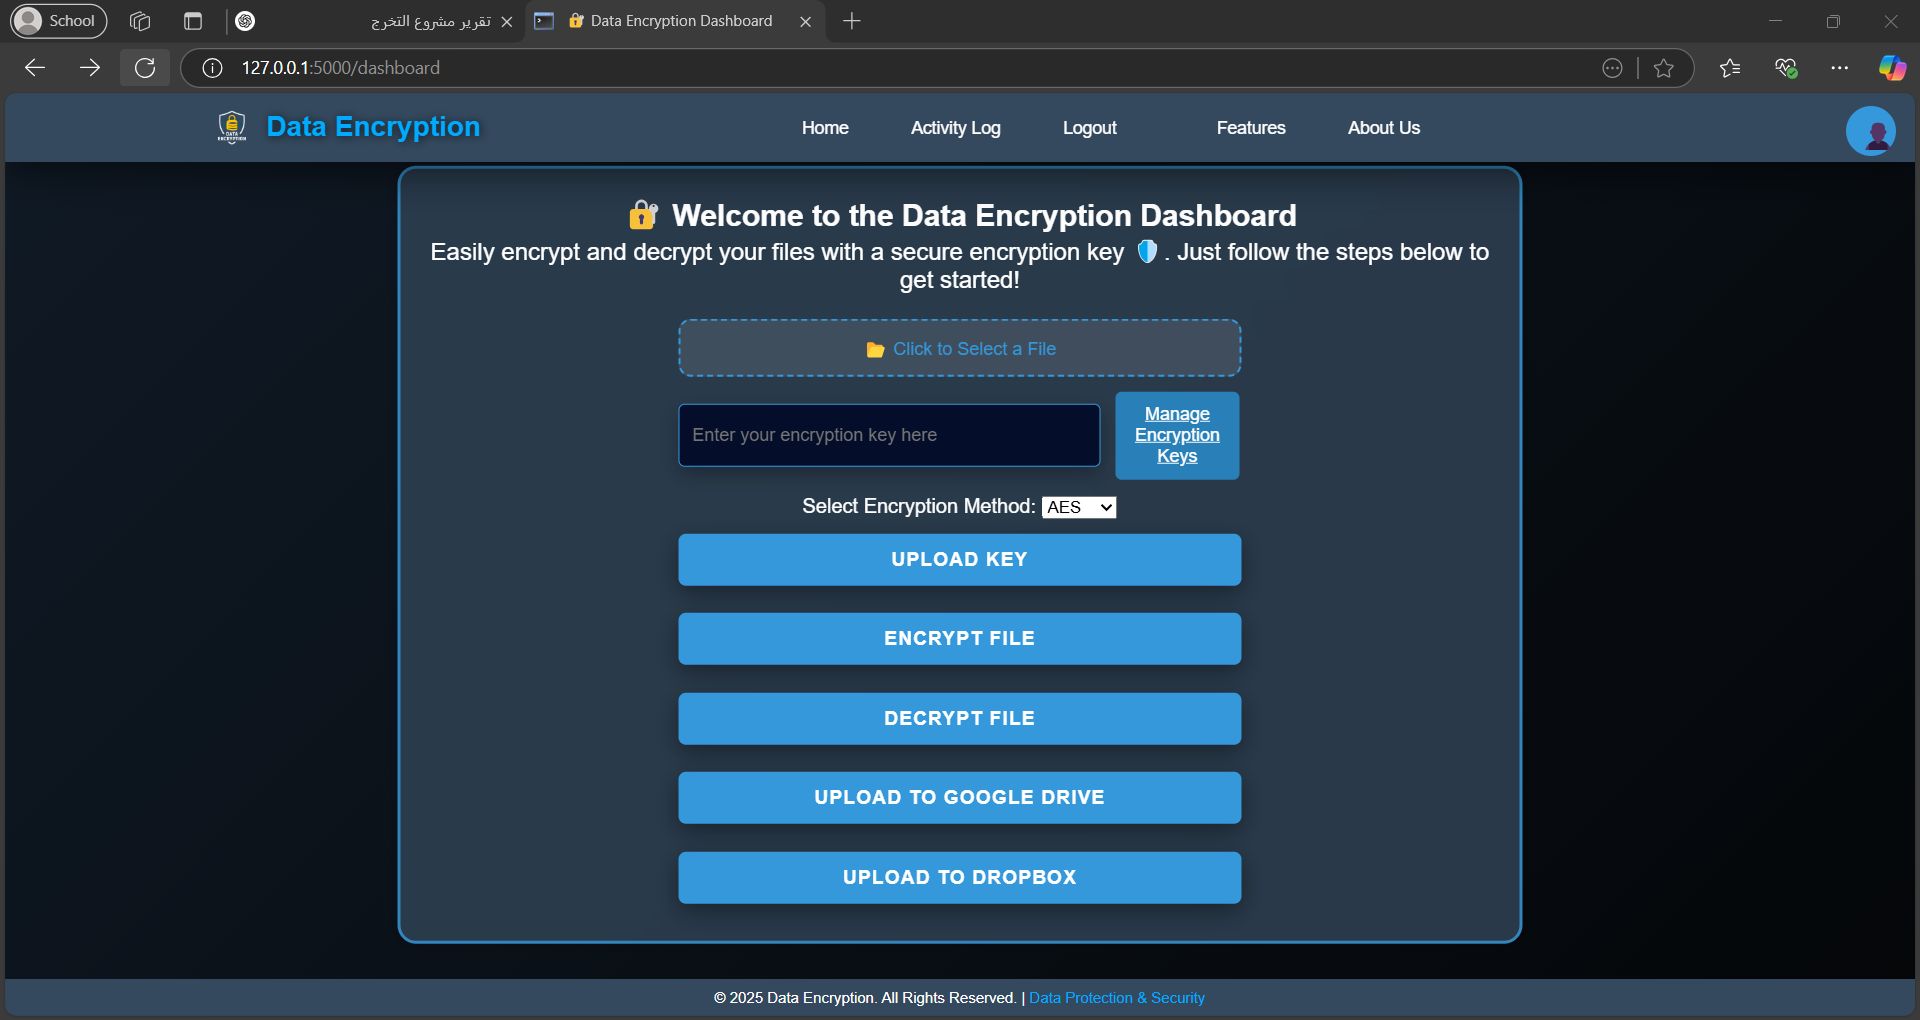1920x1020 pixels.
Task: Open the AES encryption method dropdown
Action: tap(1079, 507)
